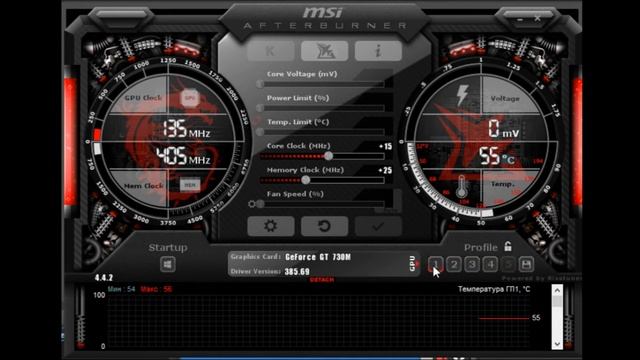This screenshot has width=640, height=360.
Task: Open the Kombustor stress test button
Action: pyautogui.click(x=271, y=51)
